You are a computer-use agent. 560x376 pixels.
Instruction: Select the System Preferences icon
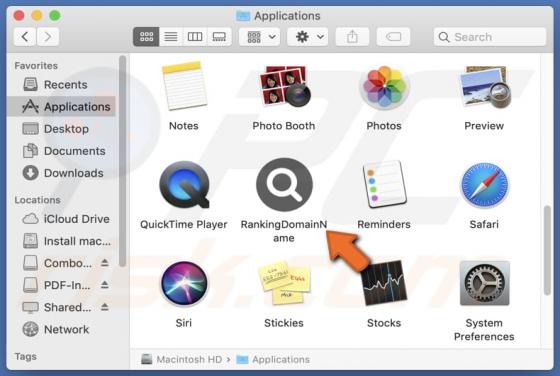(x=484, y=283)
